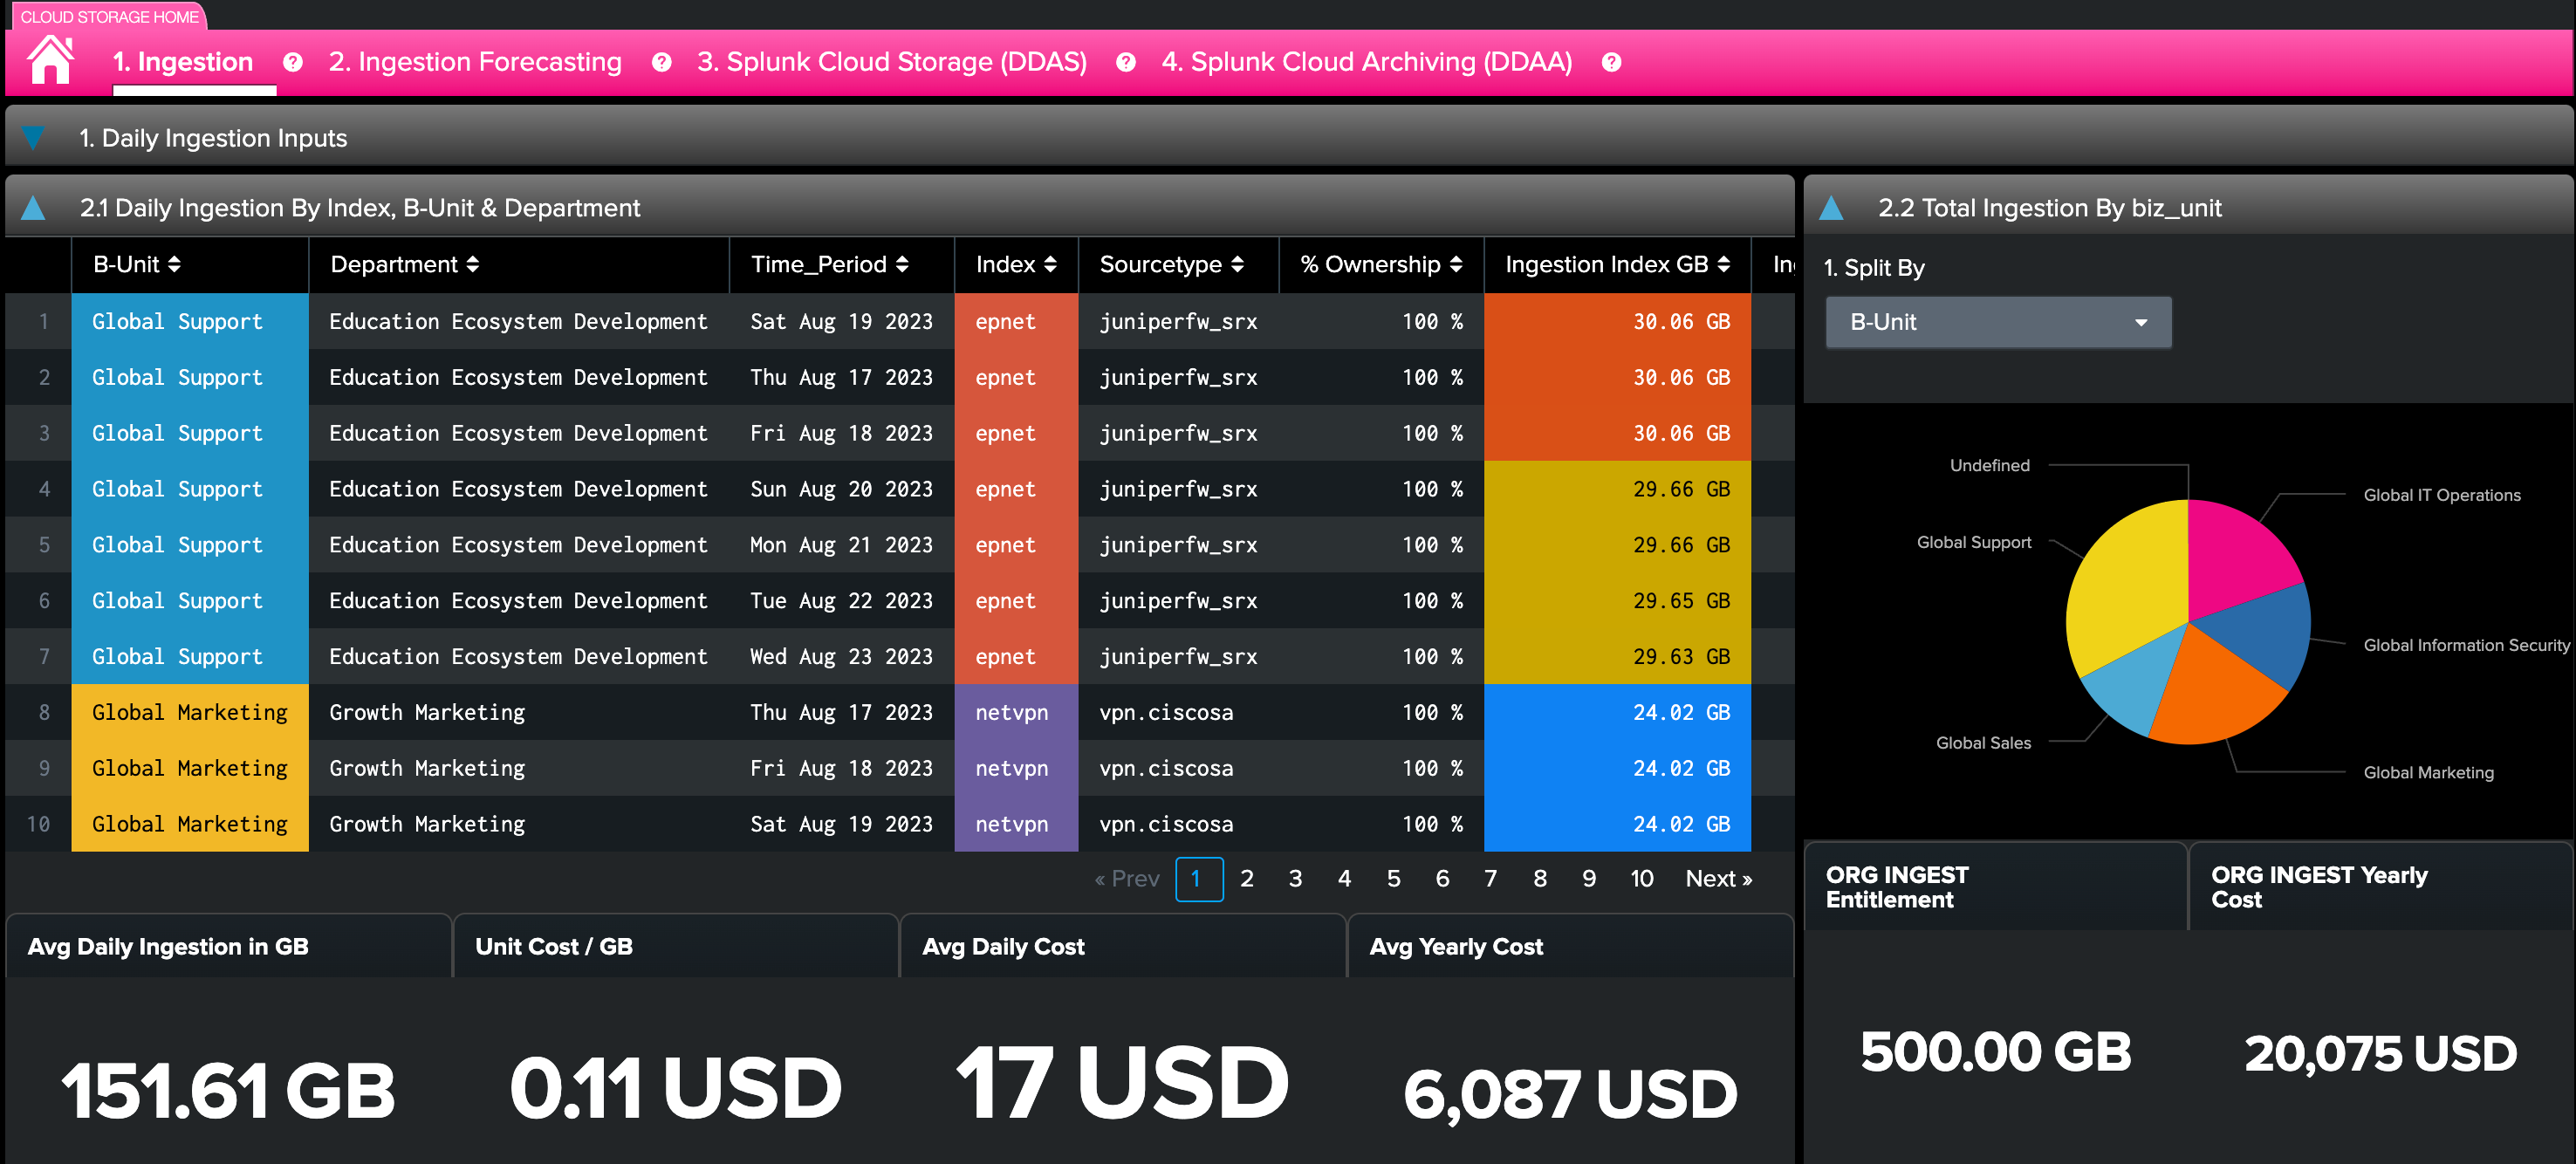Open help icon after Splunk Cloud Archiving (DDAA)

(x=1611, y=62)
